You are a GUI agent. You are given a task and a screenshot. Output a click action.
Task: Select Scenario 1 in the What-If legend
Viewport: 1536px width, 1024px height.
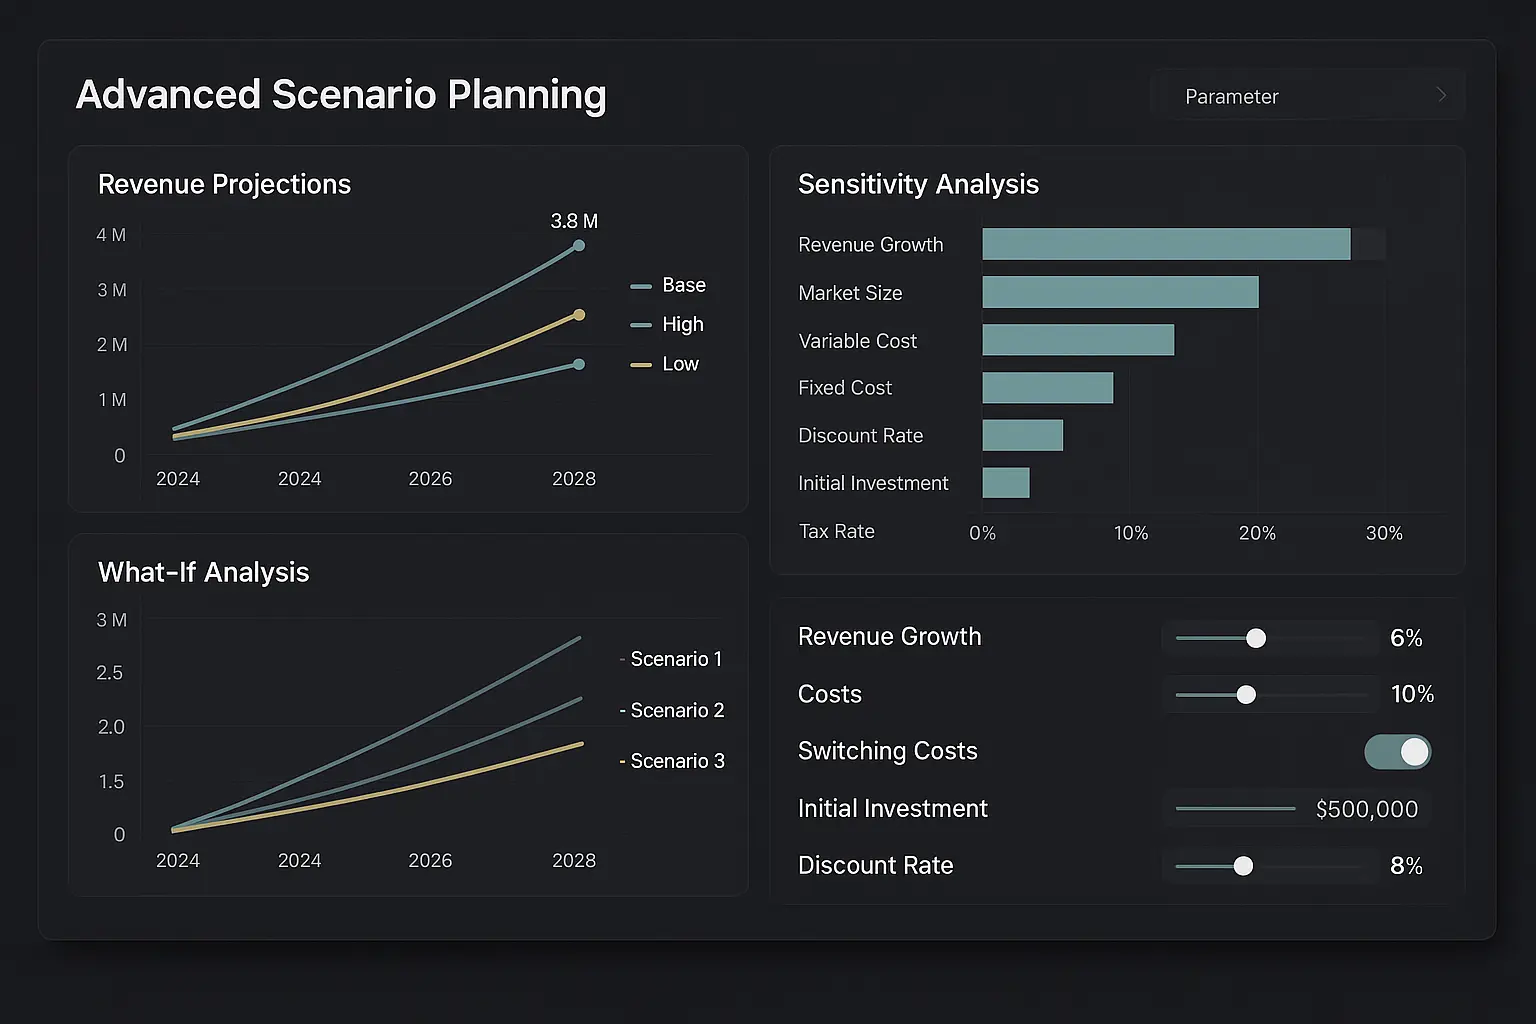point(670,658)
